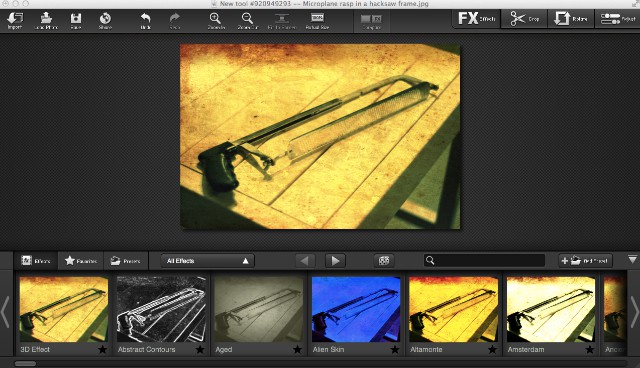
Task: Click the Add Preset button
Action: click(x=585, y=261)
